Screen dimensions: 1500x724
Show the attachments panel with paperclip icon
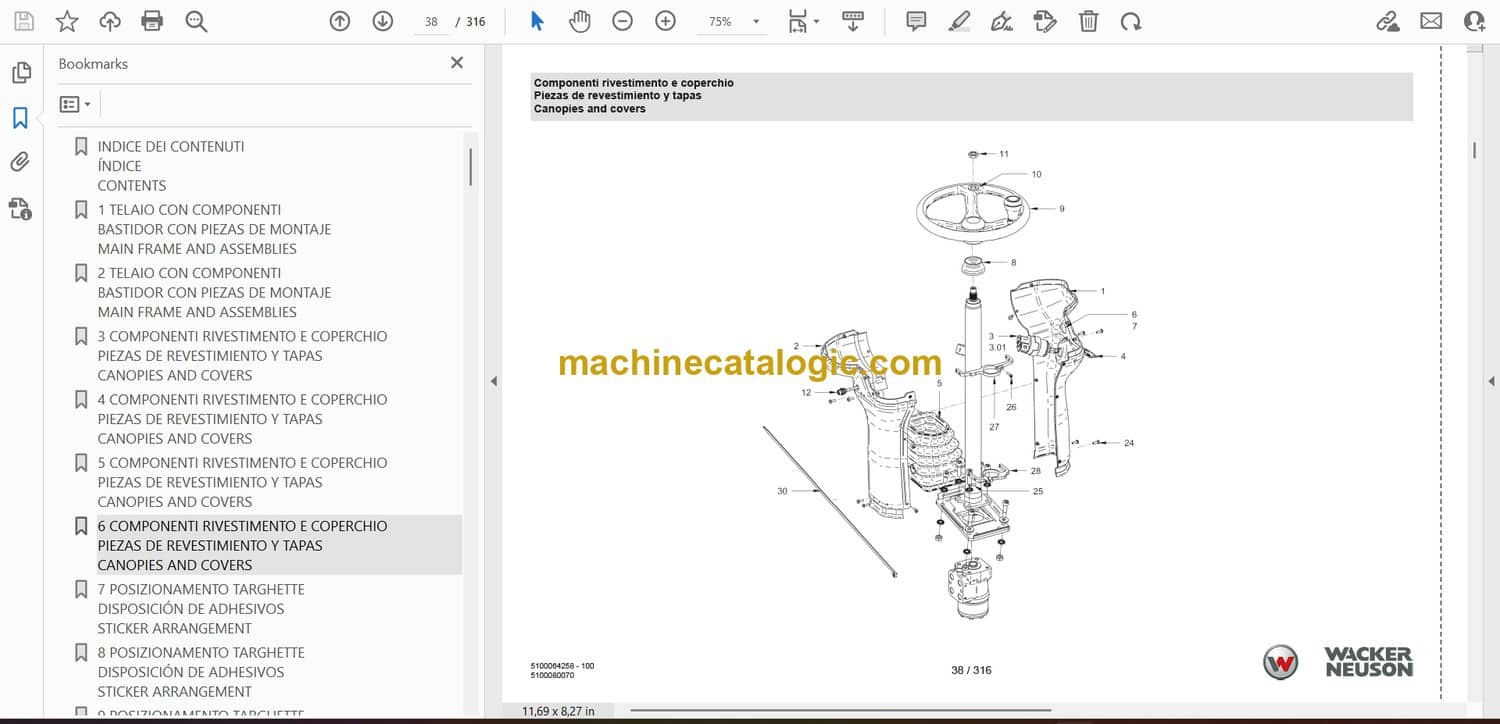(x=20, y=162)
